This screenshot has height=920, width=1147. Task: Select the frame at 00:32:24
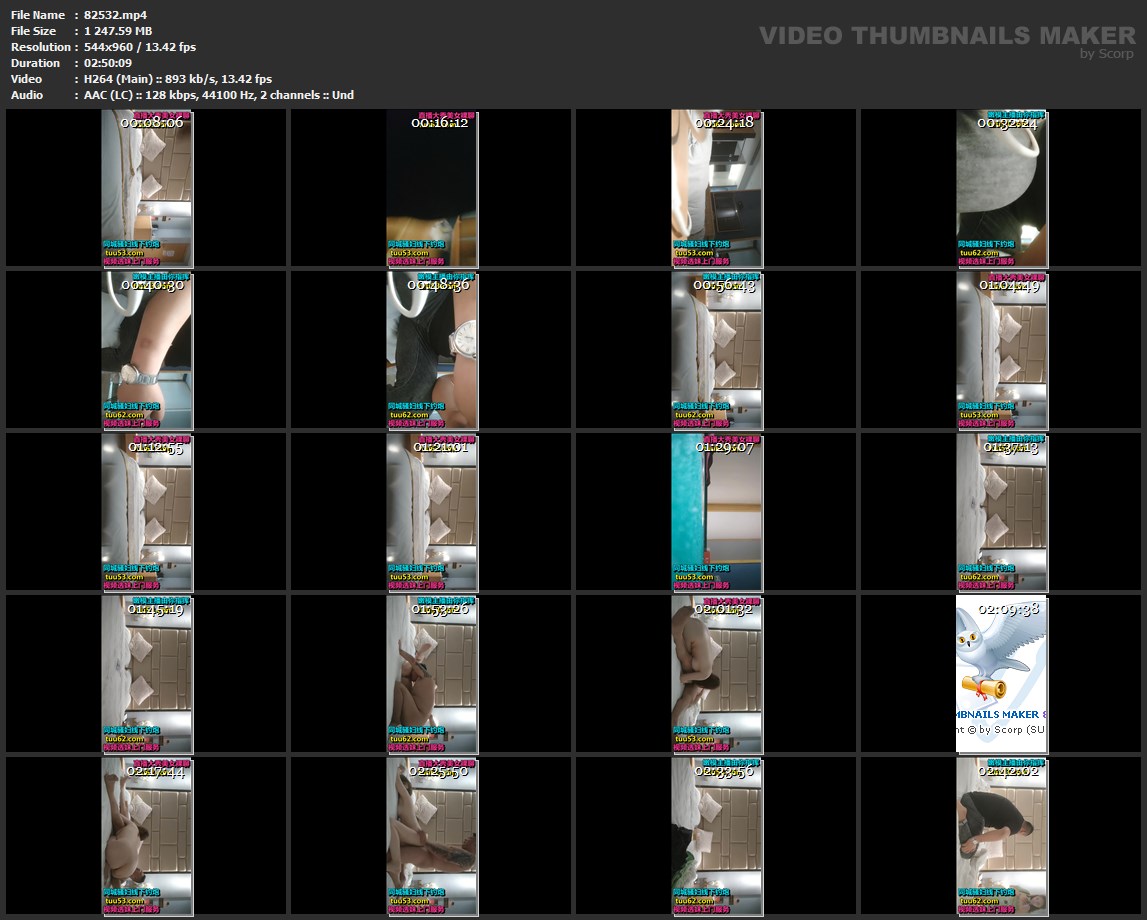pos(1002,188)
